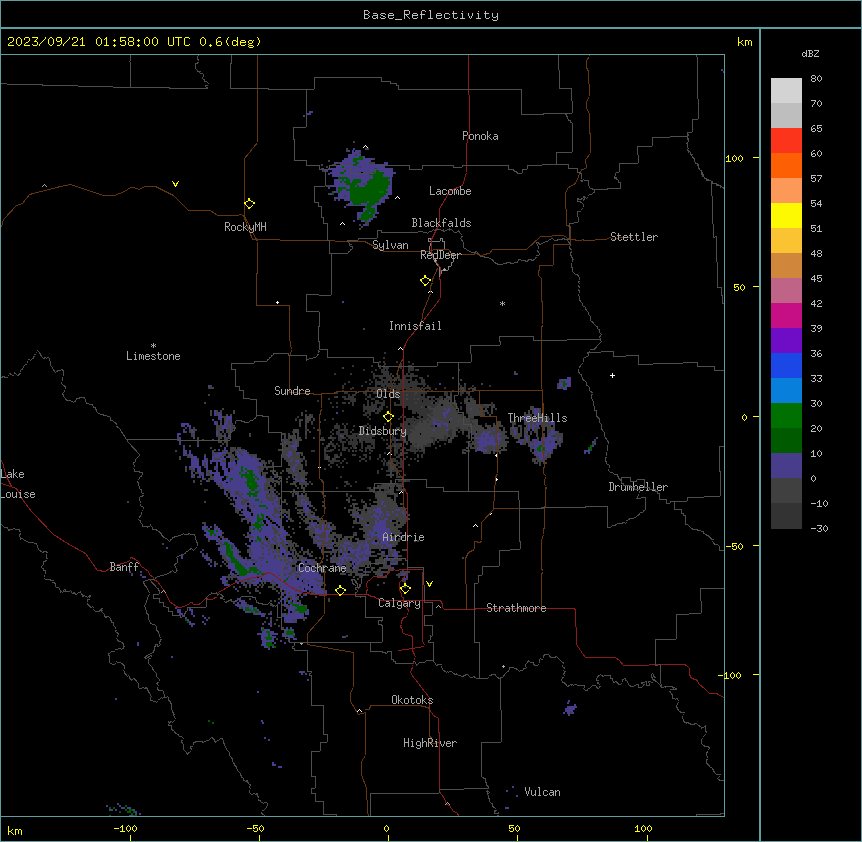This screenshot has width=862, height=842.
Task: Click the Lake Louise label
Action: (18, 484)
